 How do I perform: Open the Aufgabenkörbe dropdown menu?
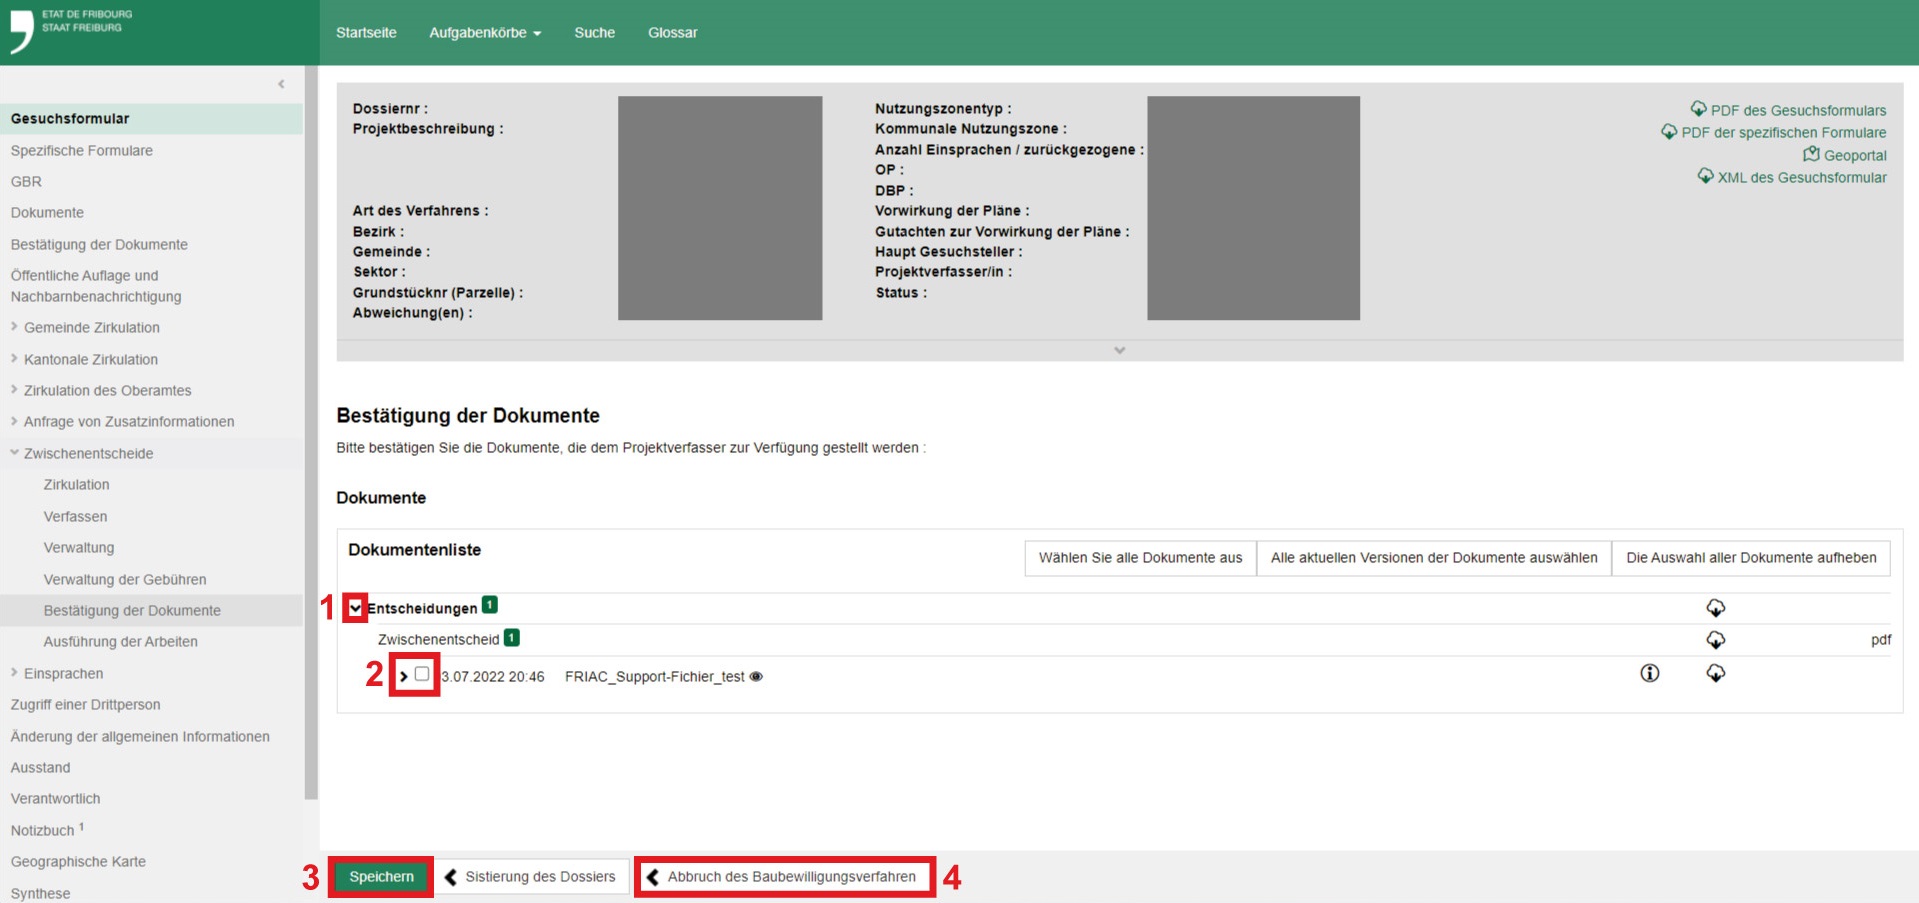485,33
